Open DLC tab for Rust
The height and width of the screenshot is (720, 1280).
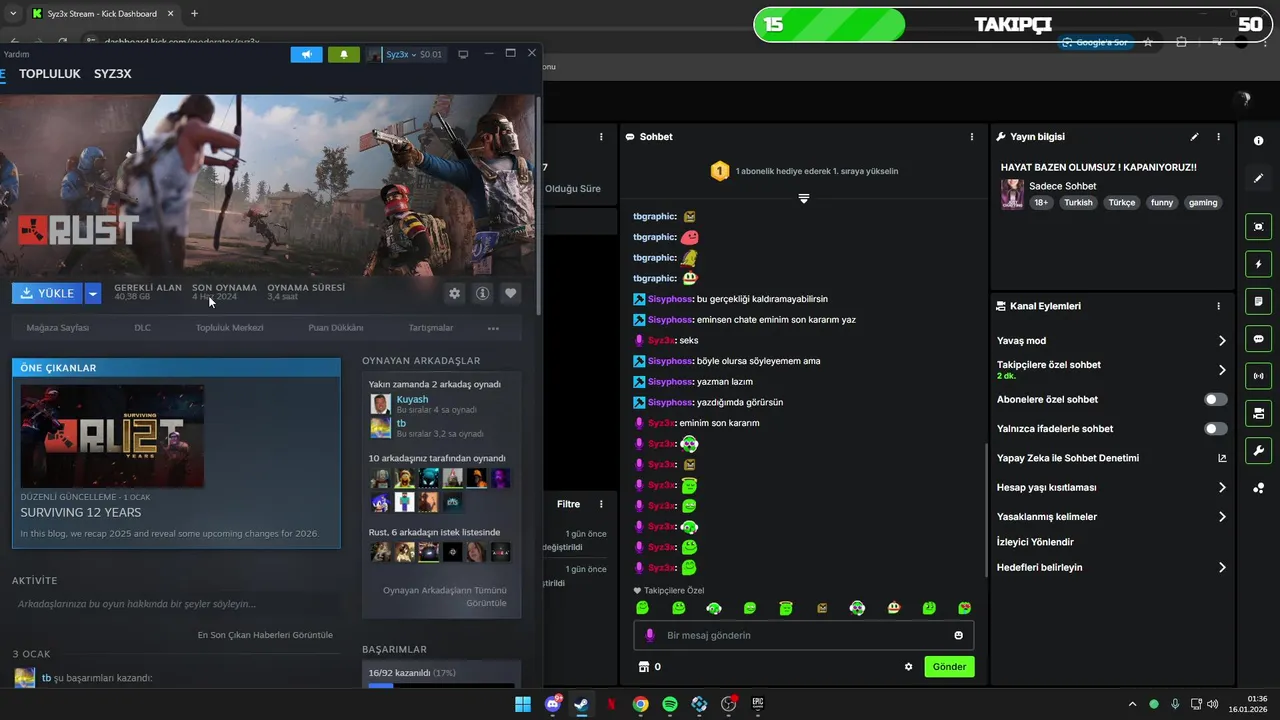(143, 328)
